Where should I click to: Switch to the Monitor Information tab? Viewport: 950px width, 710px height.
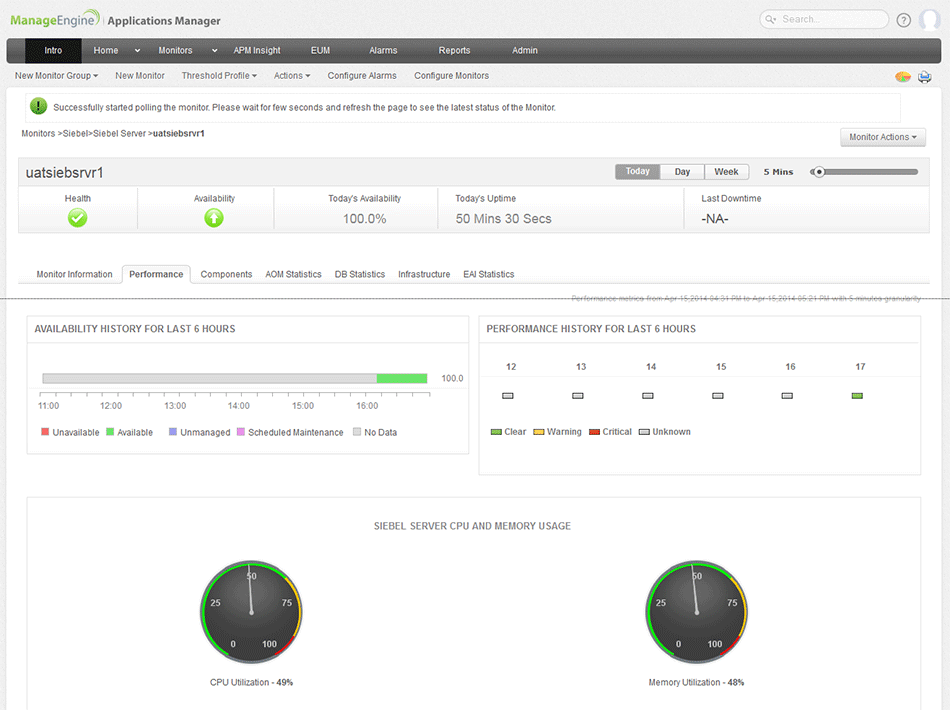point(75,274)
